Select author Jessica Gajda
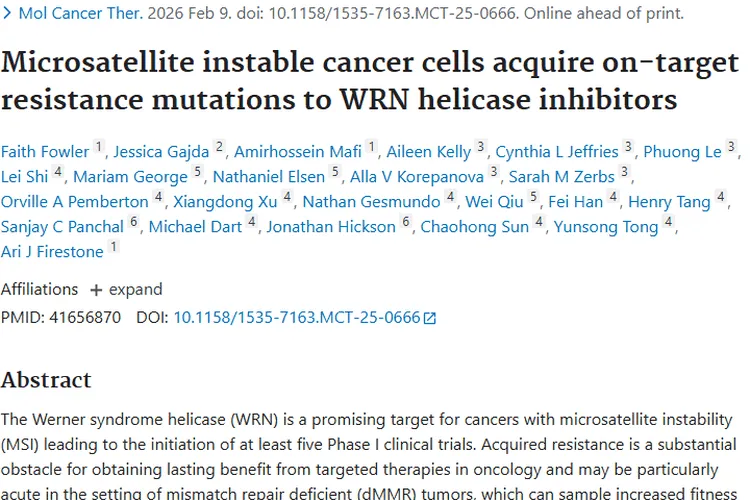This screenshot has height=500, width=750. (x=162, y=152)
